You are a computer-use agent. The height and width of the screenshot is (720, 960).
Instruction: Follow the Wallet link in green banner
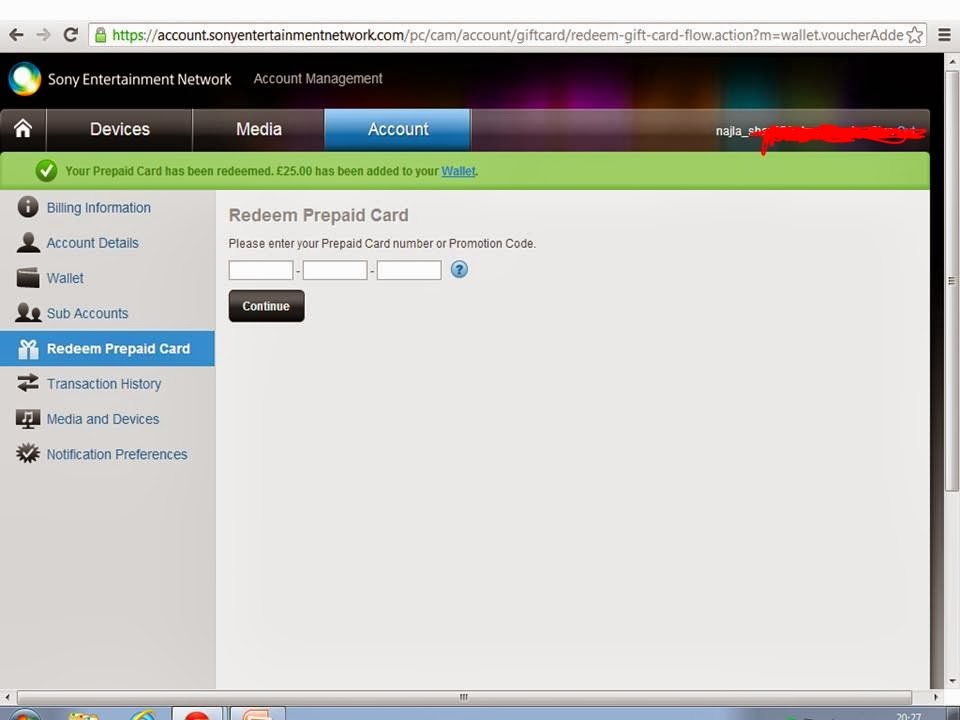(x=458, y=171)
